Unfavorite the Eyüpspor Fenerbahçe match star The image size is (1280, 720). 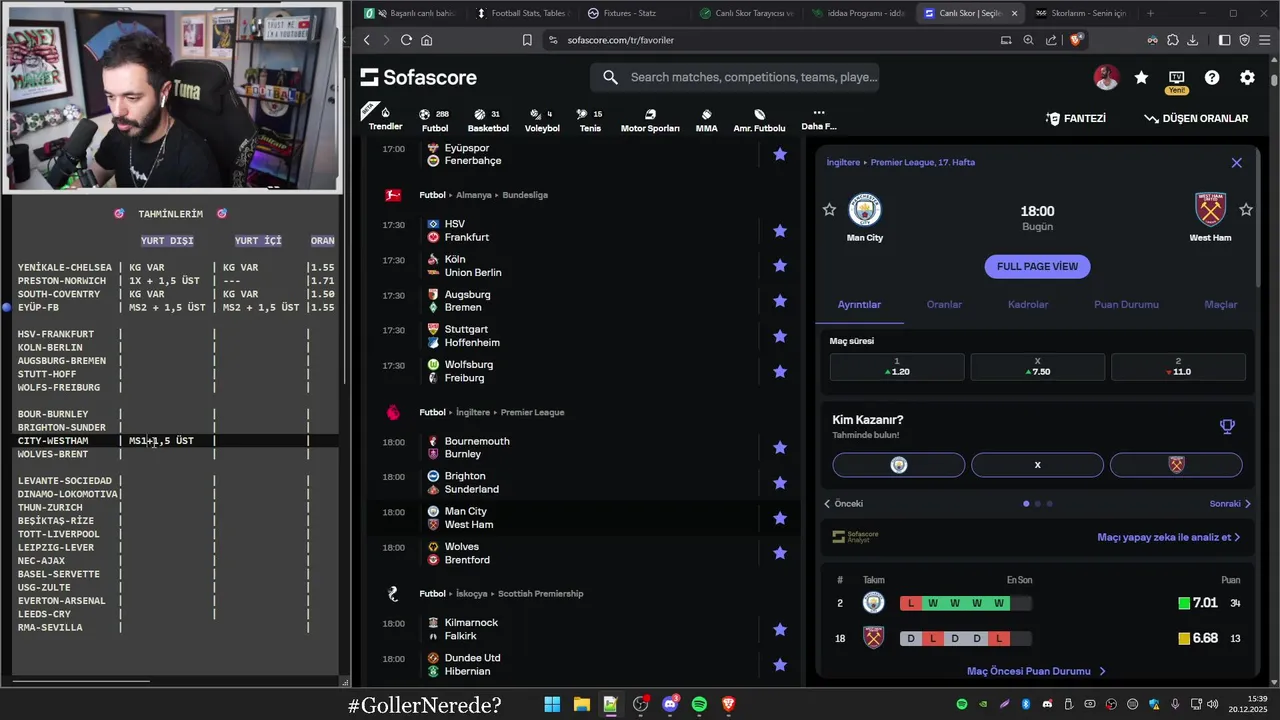(x=780, y=154)
